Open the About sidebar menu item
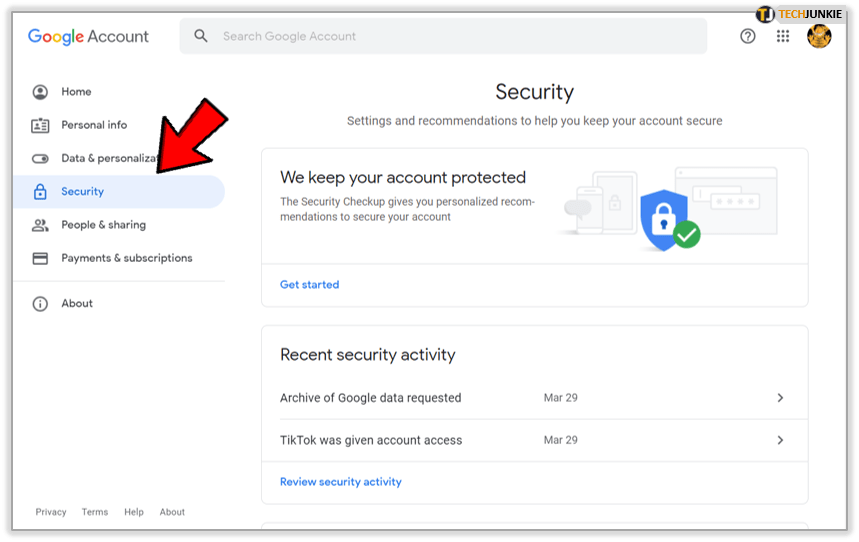This screenshot has height=542, width=859. pos(77,304)
